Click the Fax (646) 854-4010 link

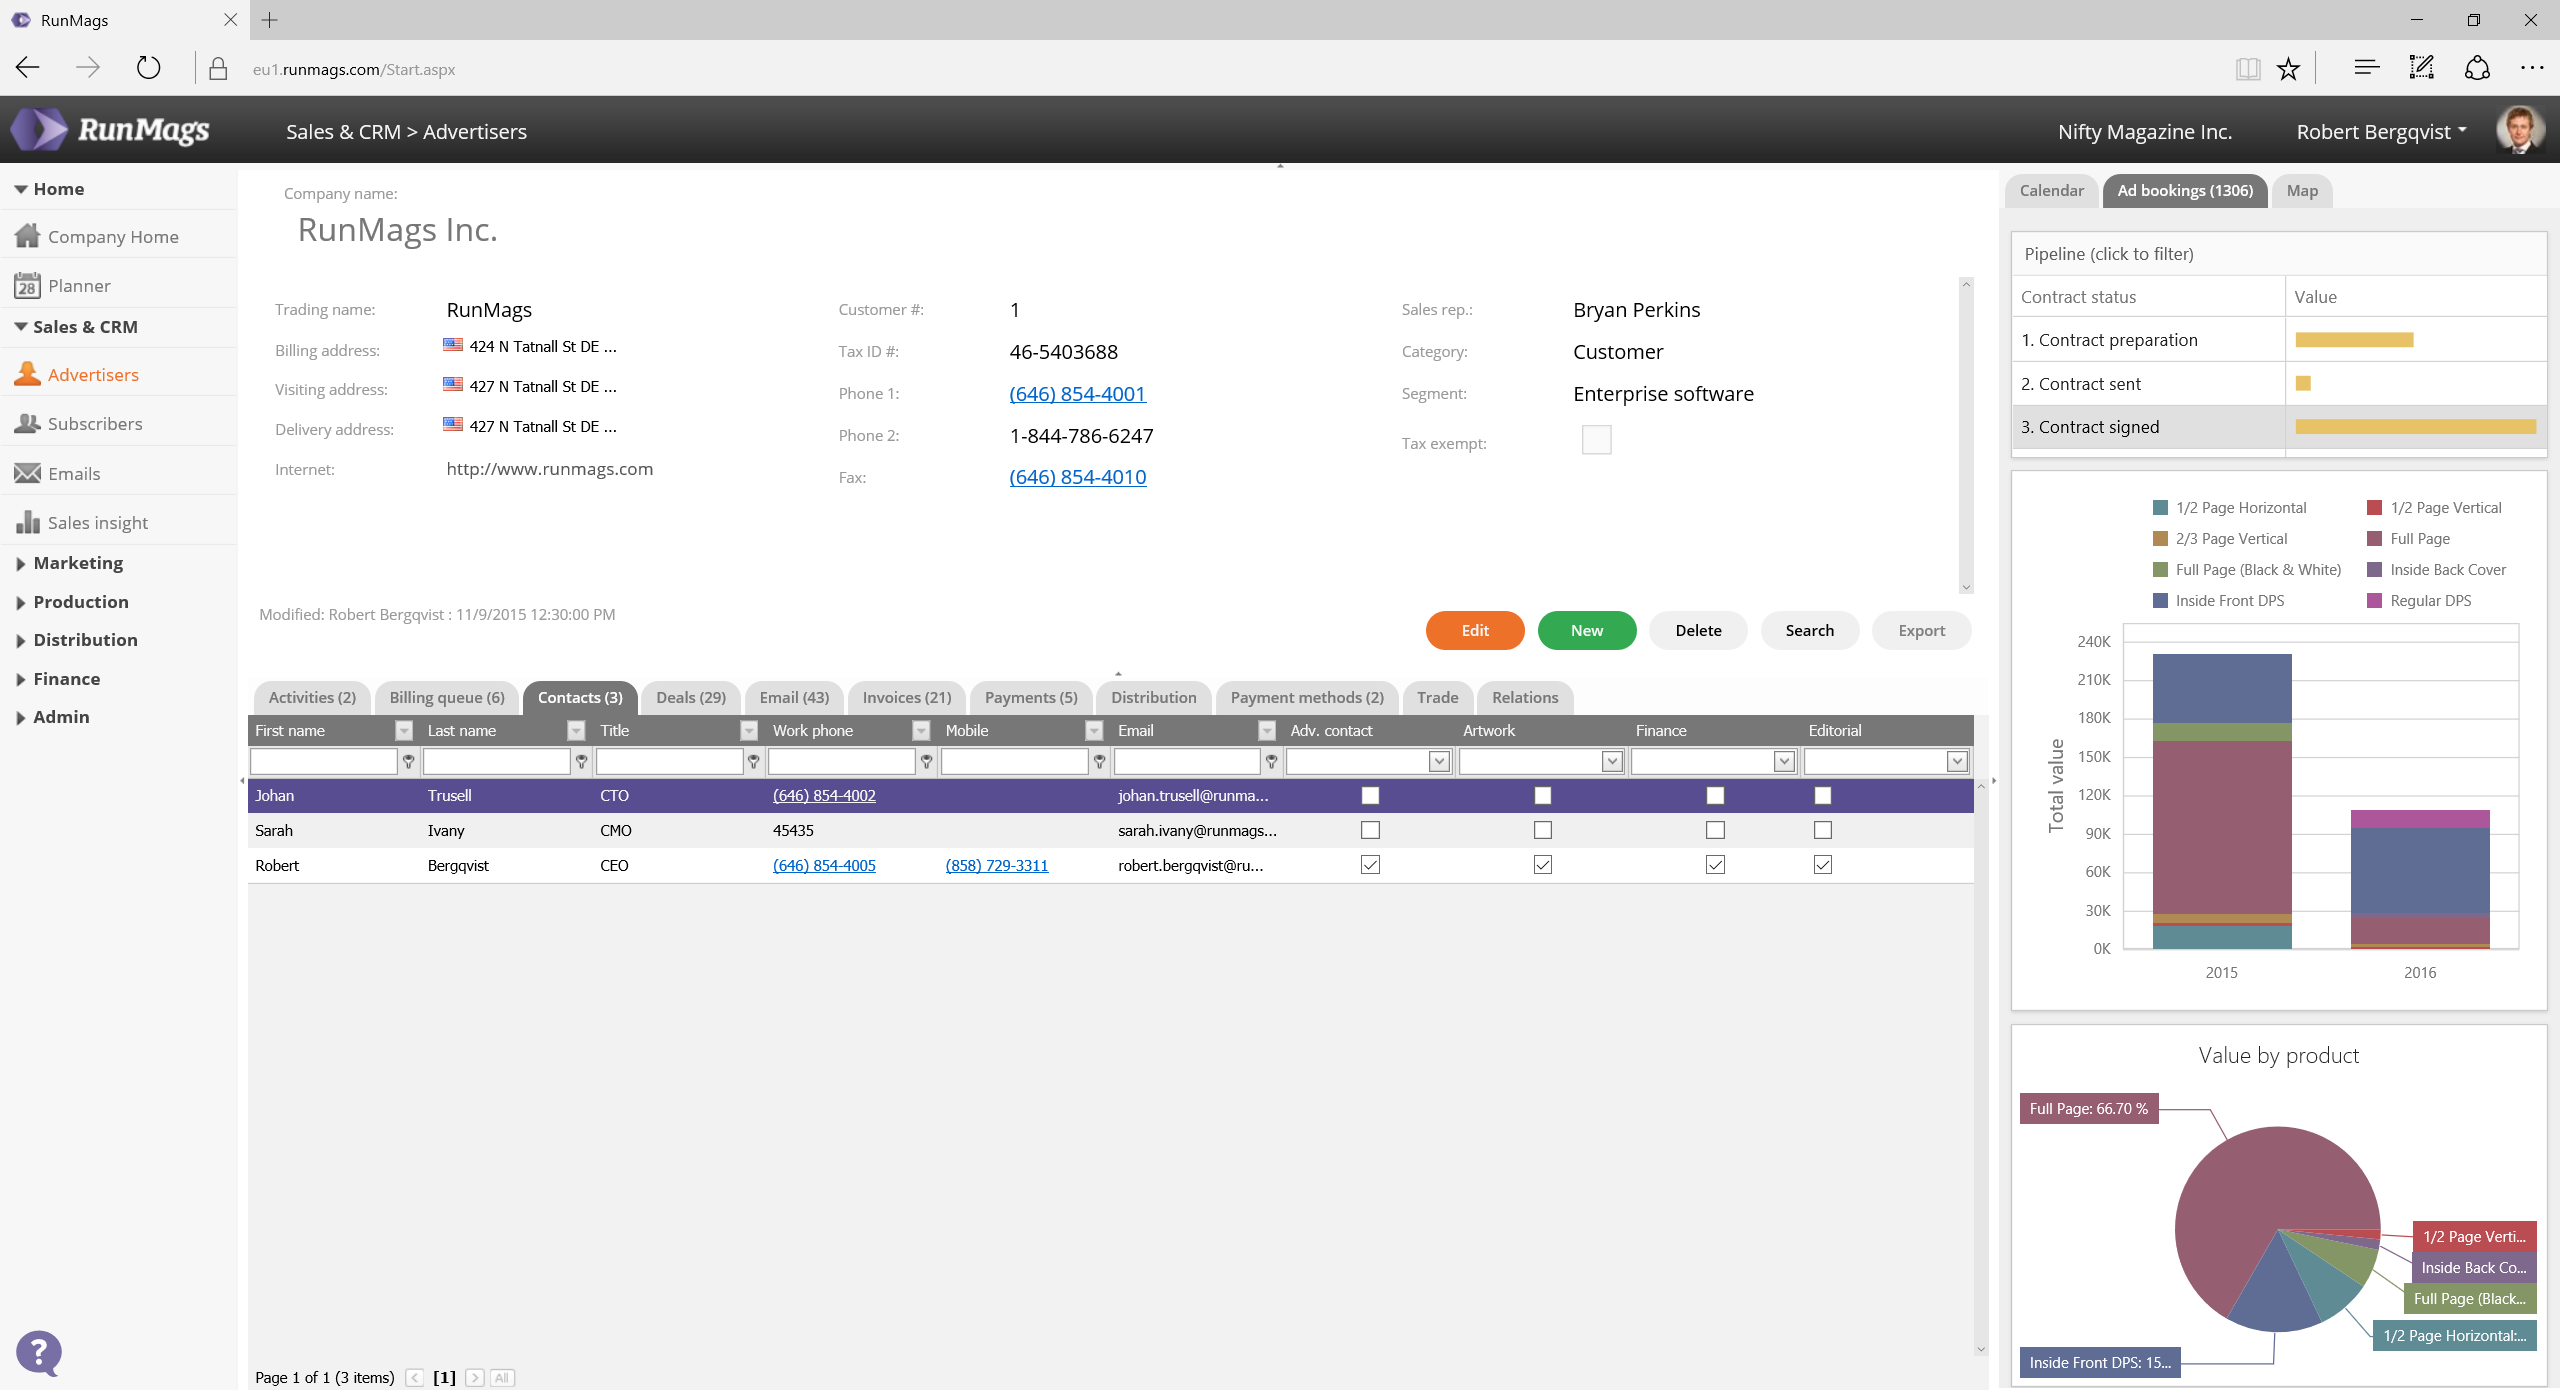[1077, 477]
